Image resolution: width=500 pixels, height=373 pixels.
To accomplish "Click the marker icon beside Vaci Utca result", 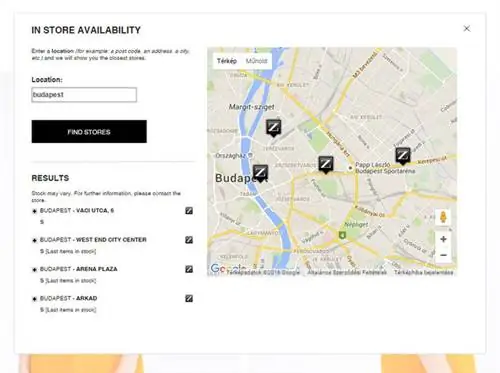I will pyautogui.click(x=189, y=211).
